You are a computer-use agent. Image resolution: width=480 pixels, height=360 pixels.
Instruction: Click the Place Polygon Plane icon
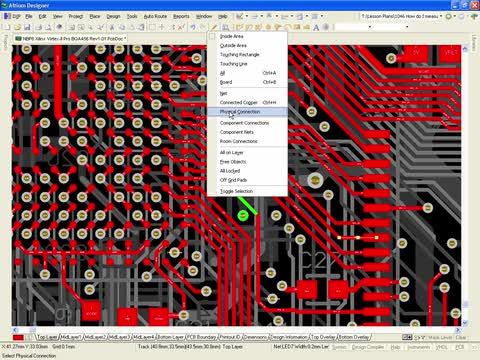tap(306, 27)
